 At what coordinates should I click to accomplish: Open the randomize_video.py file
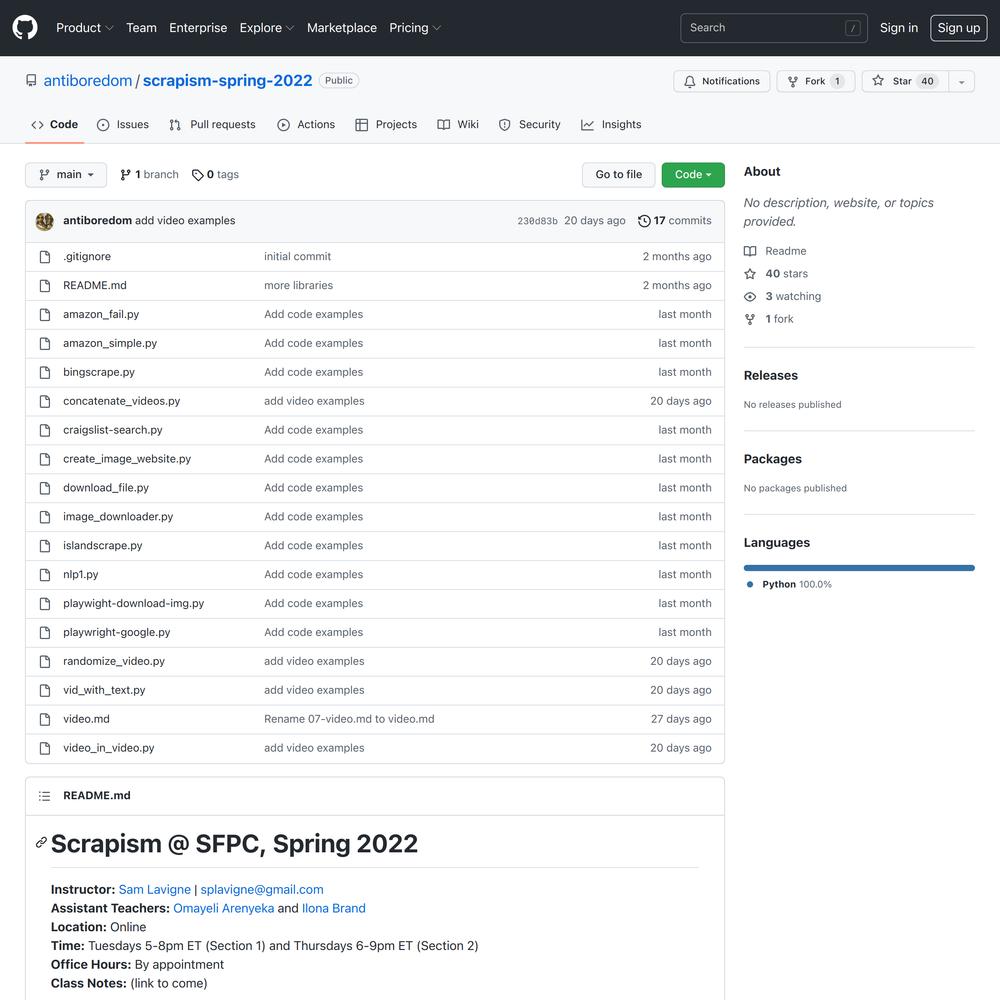click(114, 661)
